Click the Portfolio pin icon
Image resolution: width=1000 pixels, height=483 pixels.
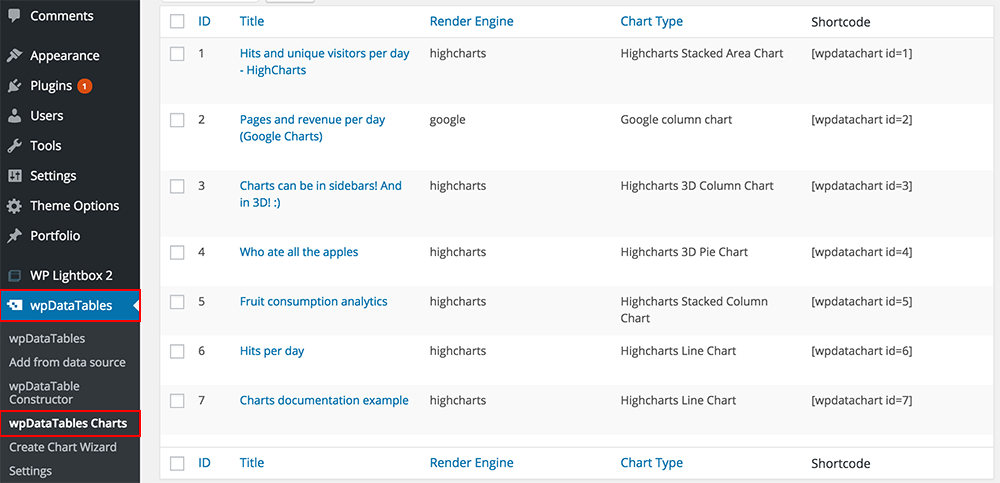[x=14, y=235]
